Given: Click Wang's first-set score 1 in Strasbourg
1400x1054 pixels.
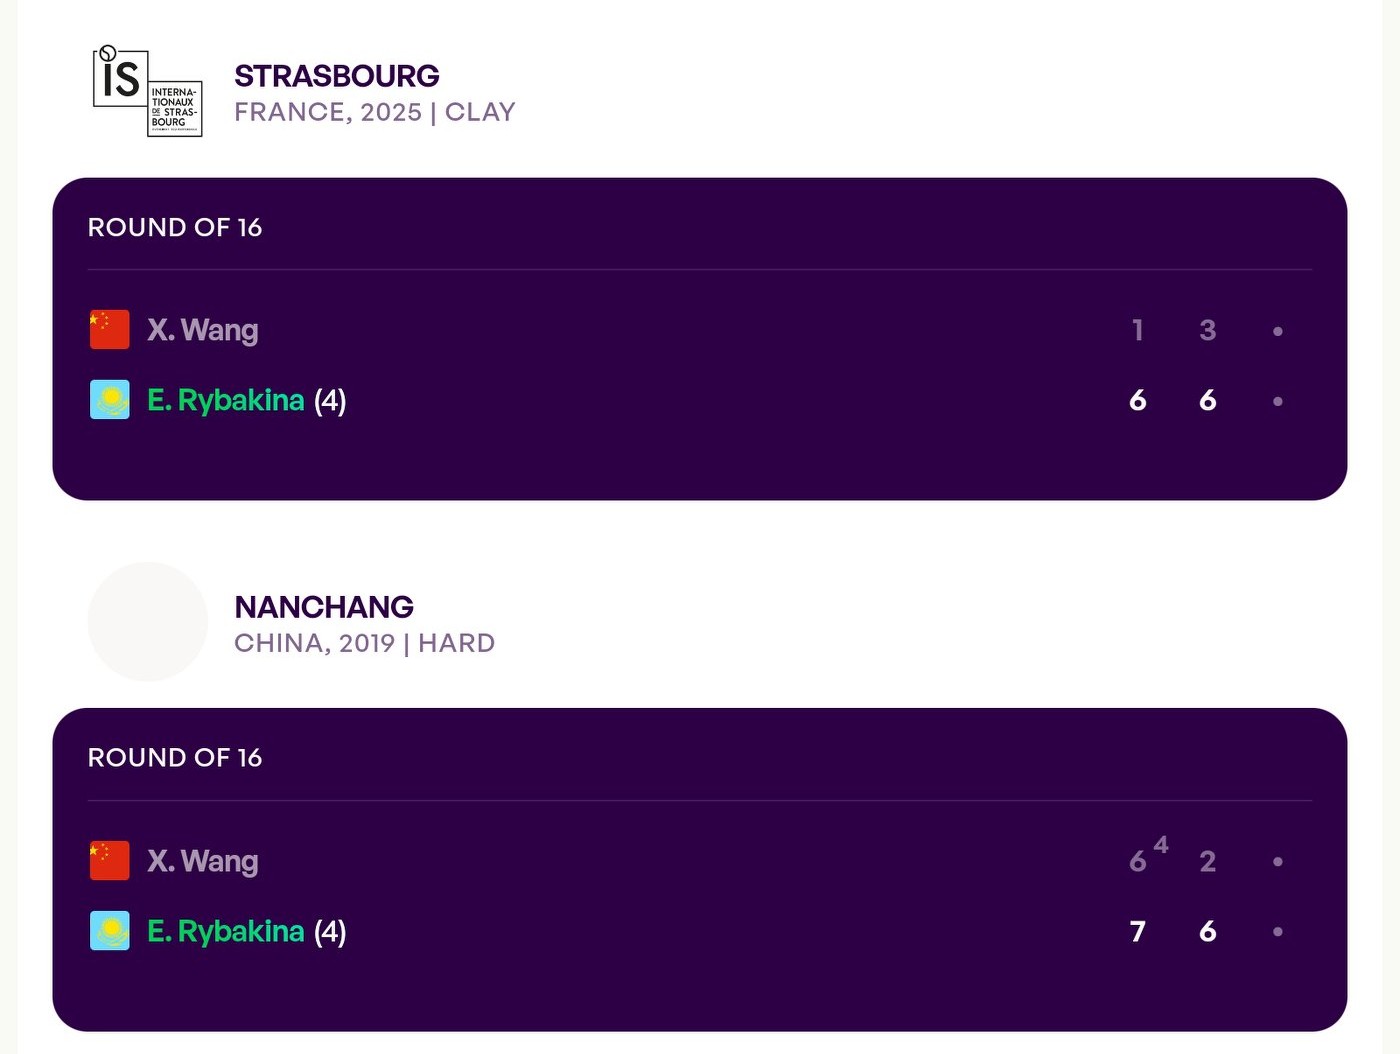Looking at the screenshot, I should (1137, 330).
